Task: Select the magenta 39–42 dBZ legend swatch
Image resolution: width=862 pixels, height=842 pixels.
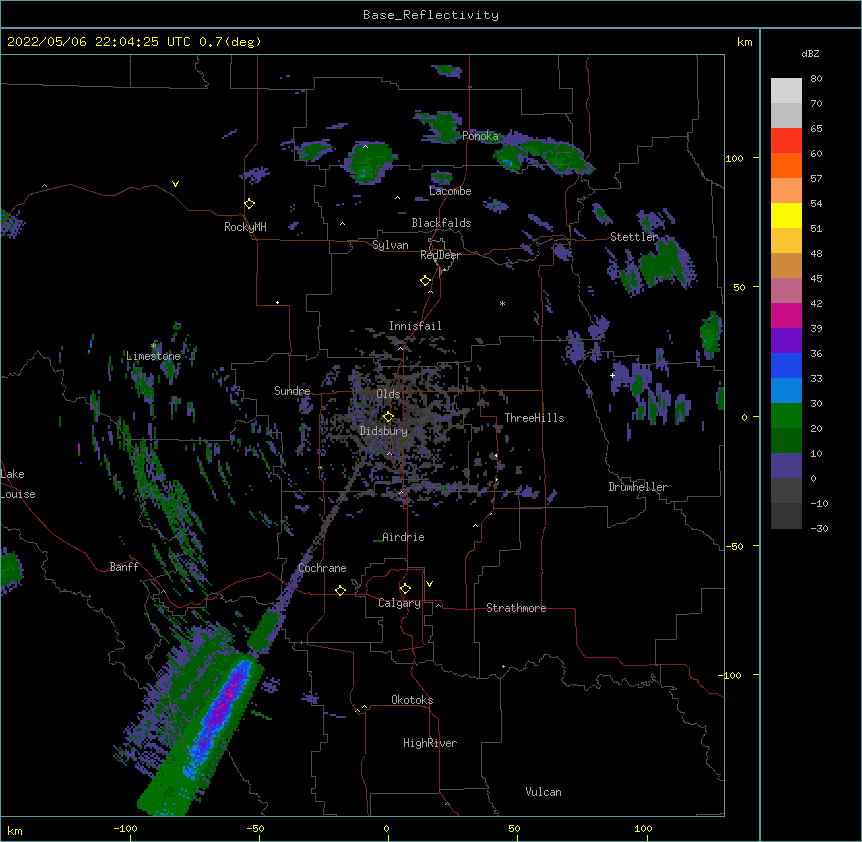Action: click(786, 315)
